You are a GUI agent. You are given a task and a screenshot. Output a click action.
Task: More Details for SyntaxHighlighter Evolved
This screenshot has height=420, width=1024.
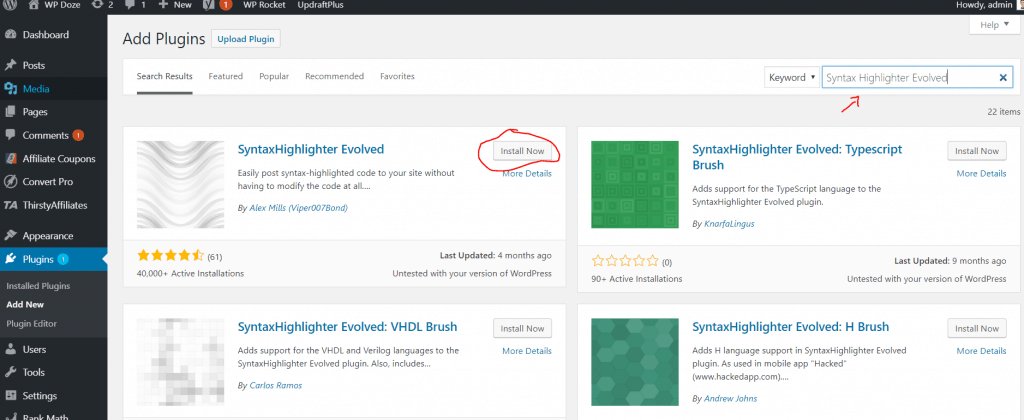527,174
